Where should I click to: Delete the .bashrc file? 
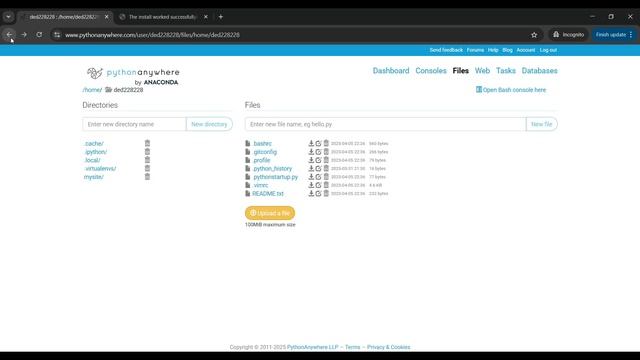point(326,143)
